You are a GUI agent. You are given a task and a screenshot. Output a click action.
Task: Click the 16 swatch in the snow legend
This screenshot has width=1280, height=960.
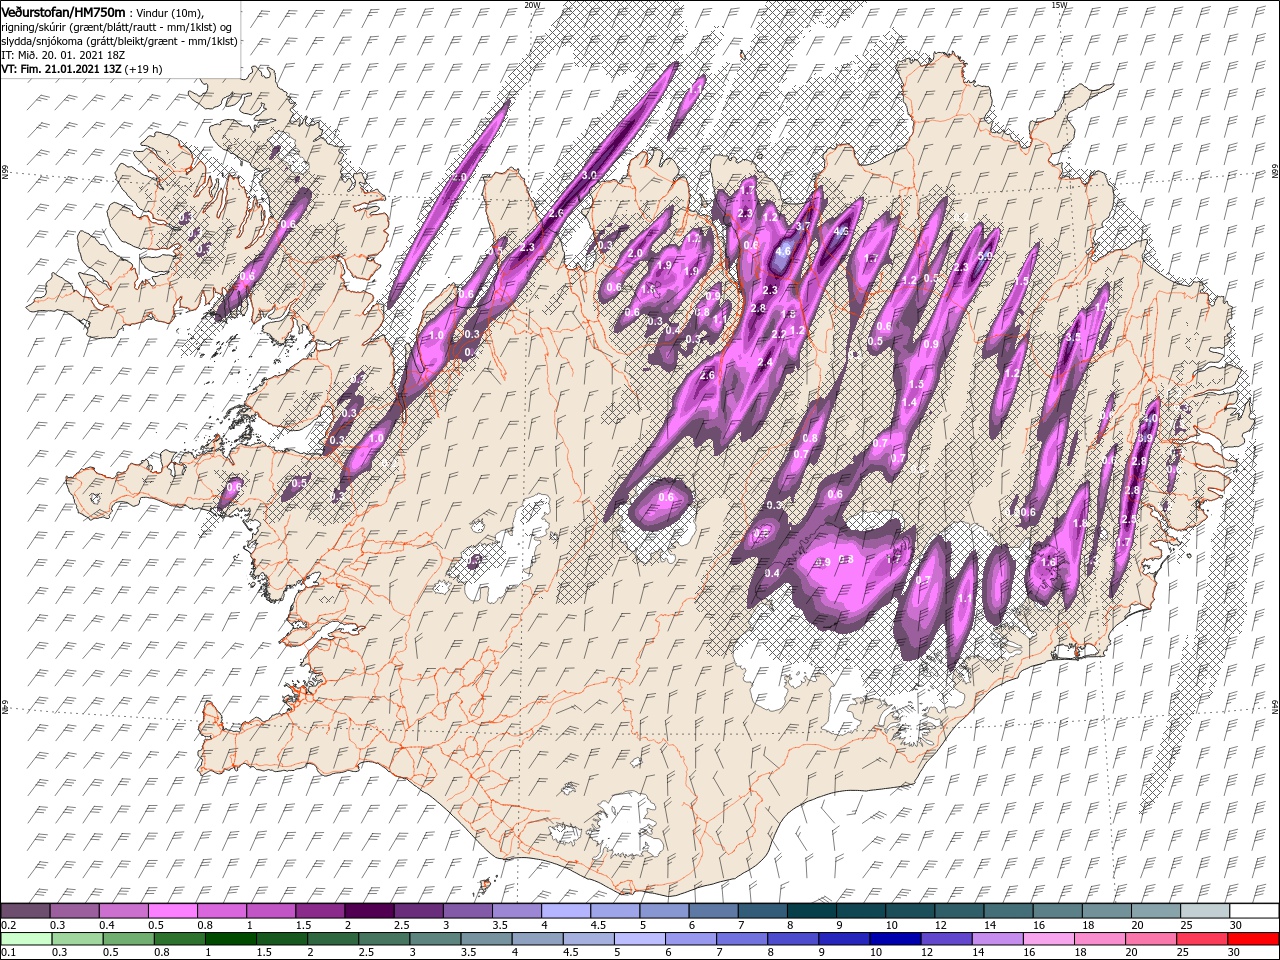click(1055, 911)
